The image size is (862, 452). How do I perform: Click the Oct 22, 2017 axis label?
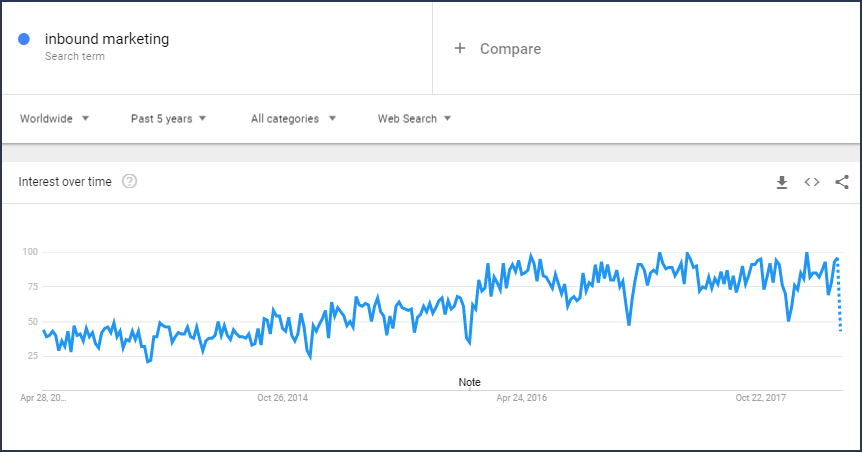pos(762,398)
